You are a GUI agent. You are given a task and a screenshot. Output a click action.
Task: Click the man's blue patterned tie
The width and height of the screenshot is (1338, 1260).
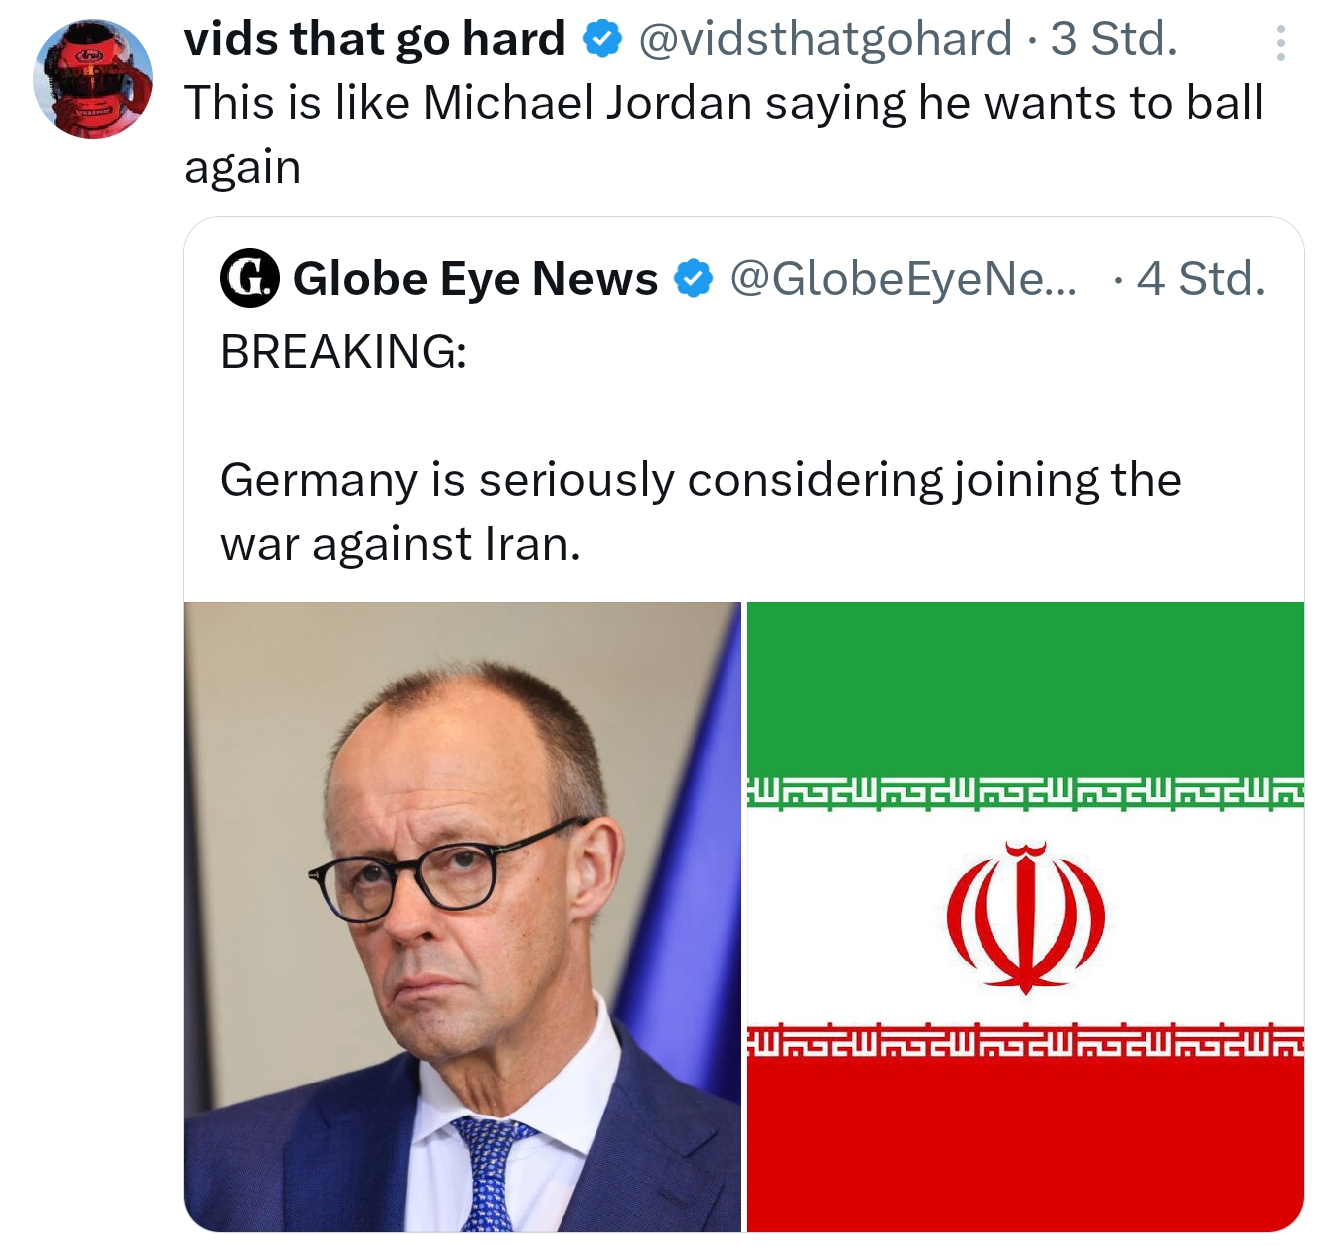492,1172
